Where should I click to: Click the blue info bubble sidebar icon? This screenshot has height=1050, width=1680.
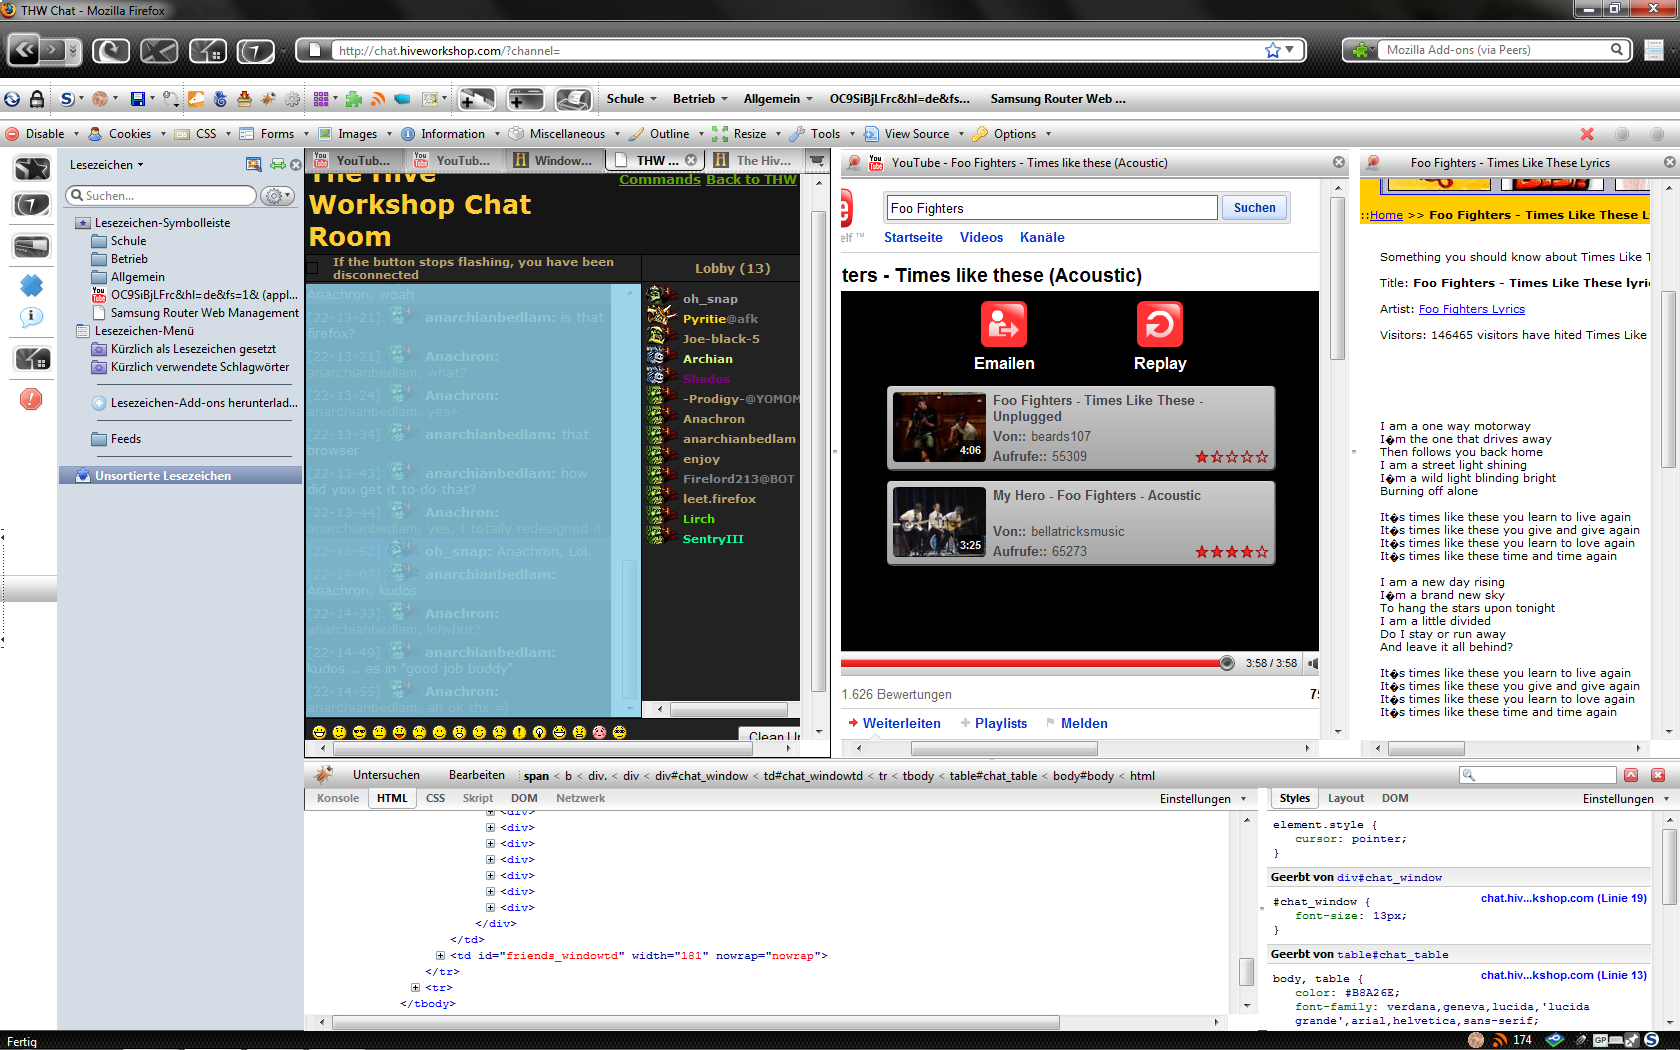pyautogui.click(x=31, y=317)
